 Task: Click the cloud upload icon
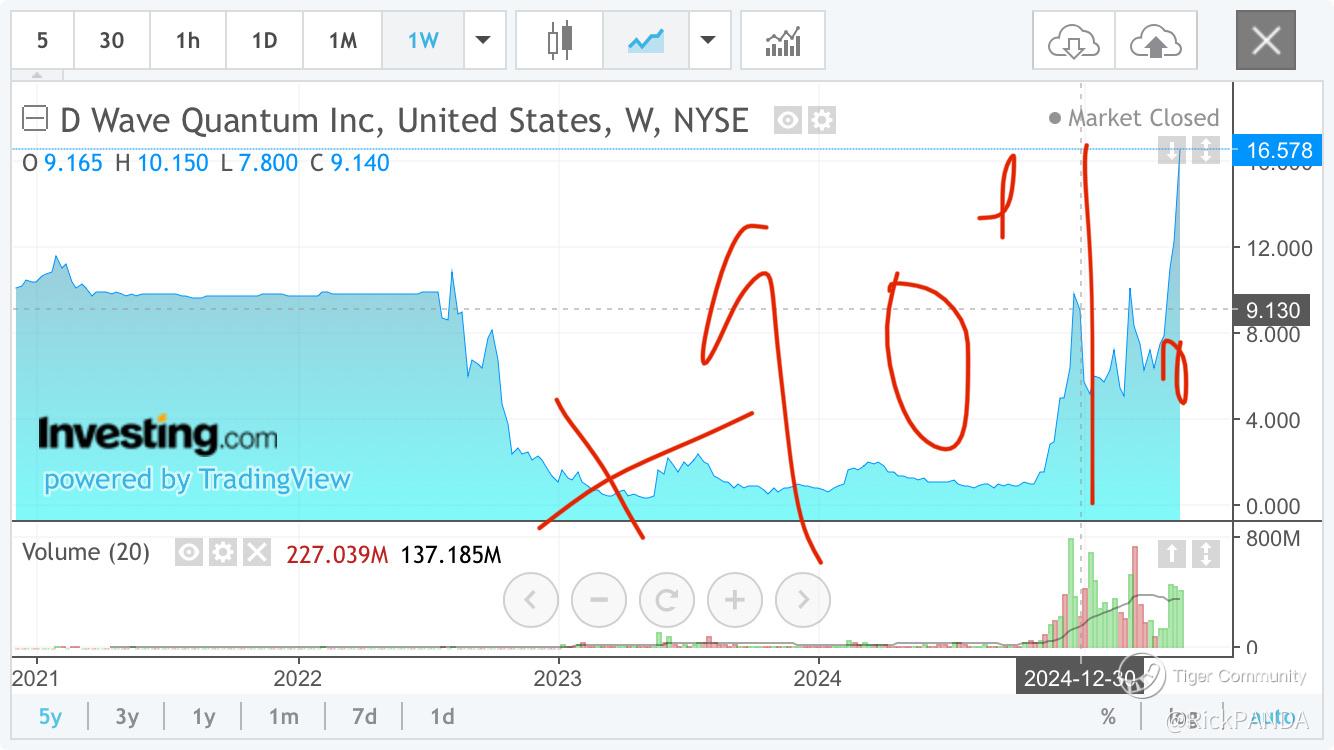1156,41
